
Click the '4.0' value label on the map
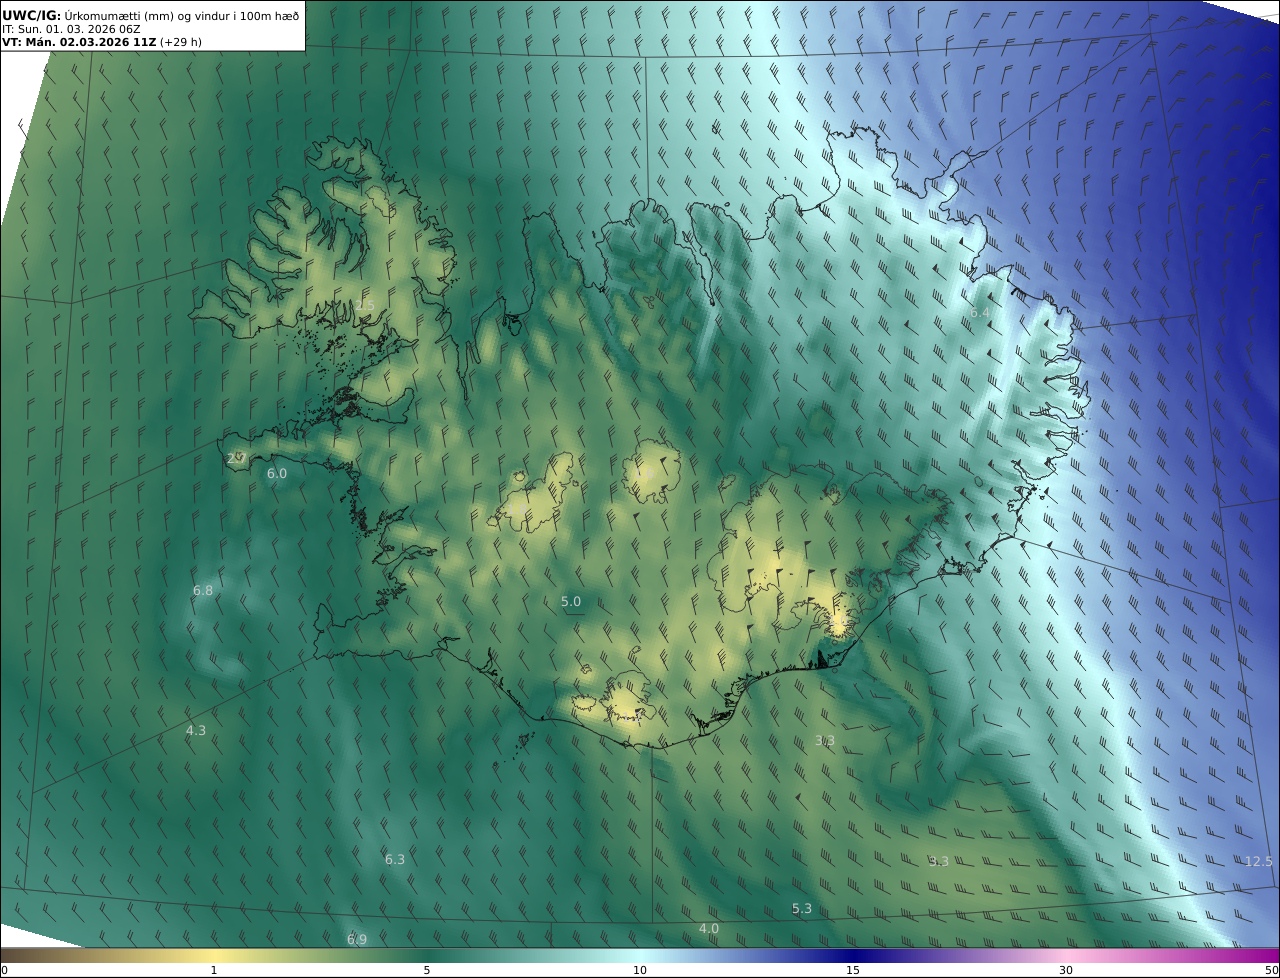(709, 928)
